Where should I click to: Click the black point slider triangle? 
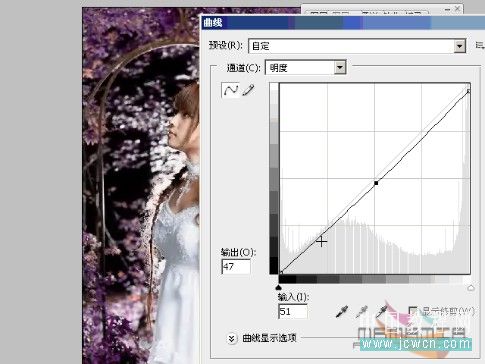coord(279,287)
